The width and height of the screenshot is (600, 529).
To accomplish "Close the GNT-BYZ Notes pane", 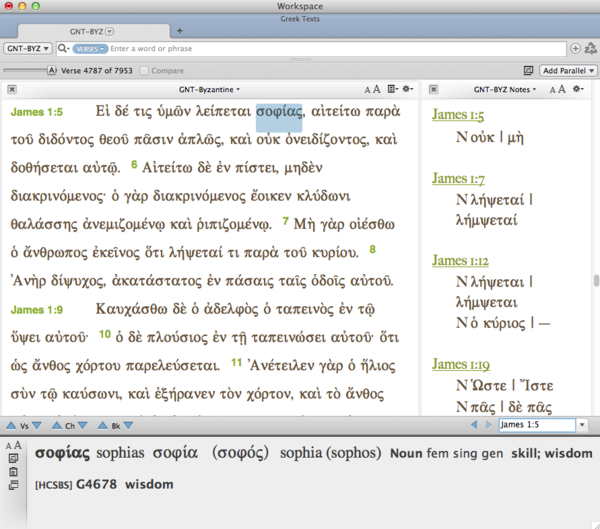I will click(x=431, y=90).
